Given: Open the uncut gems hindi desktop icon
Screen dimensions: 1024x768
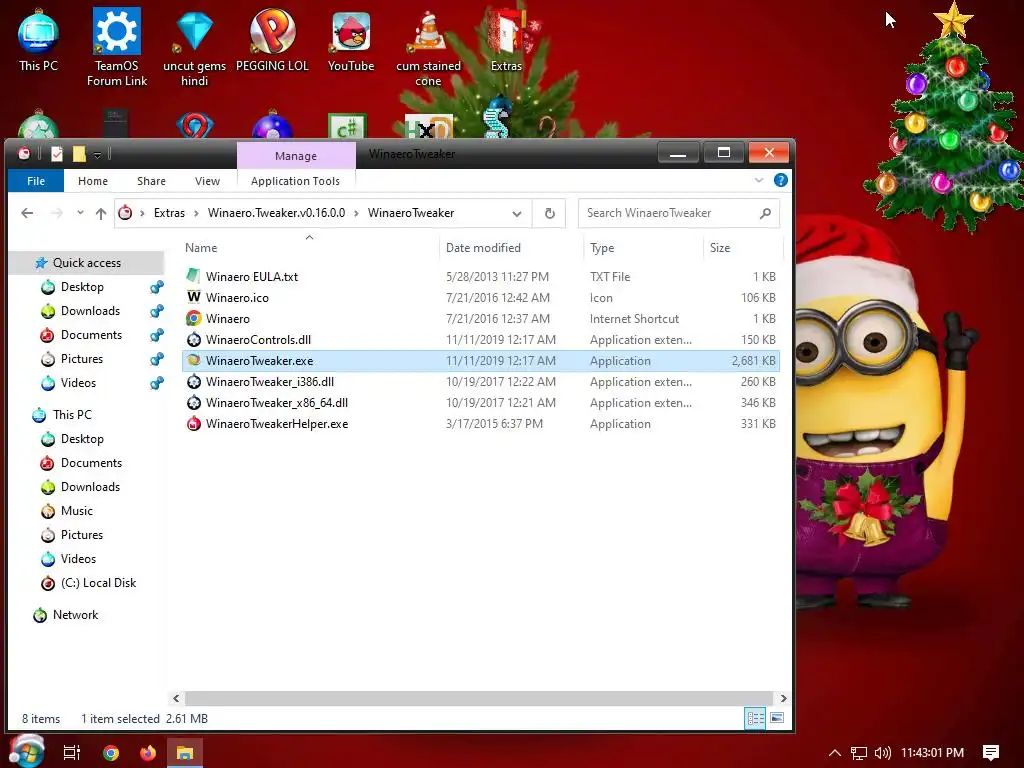Looking at the screenshot, I should [195, 48].
